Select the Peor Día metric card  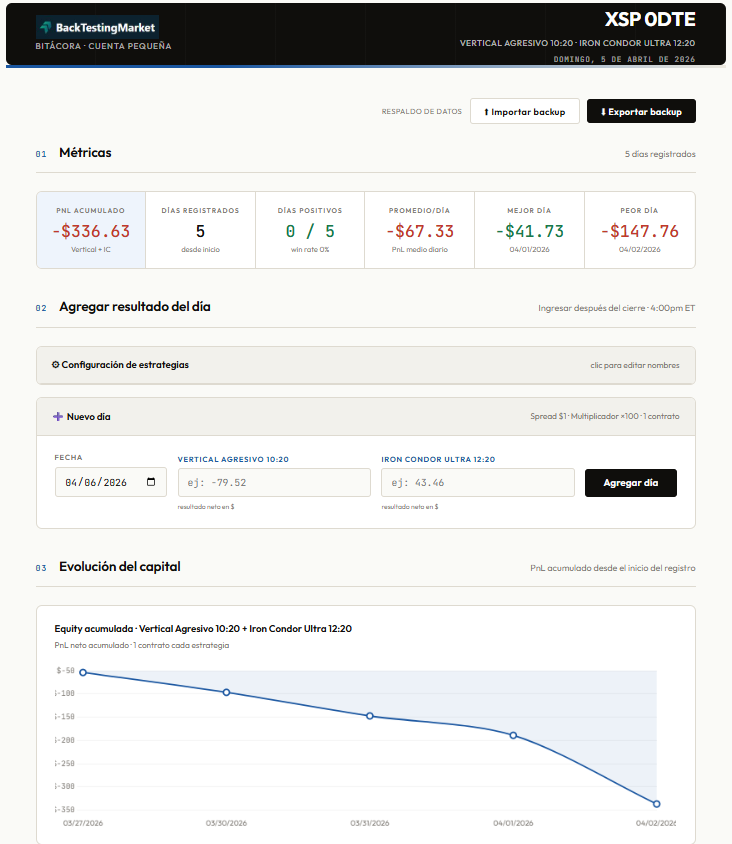pos(639,230)
